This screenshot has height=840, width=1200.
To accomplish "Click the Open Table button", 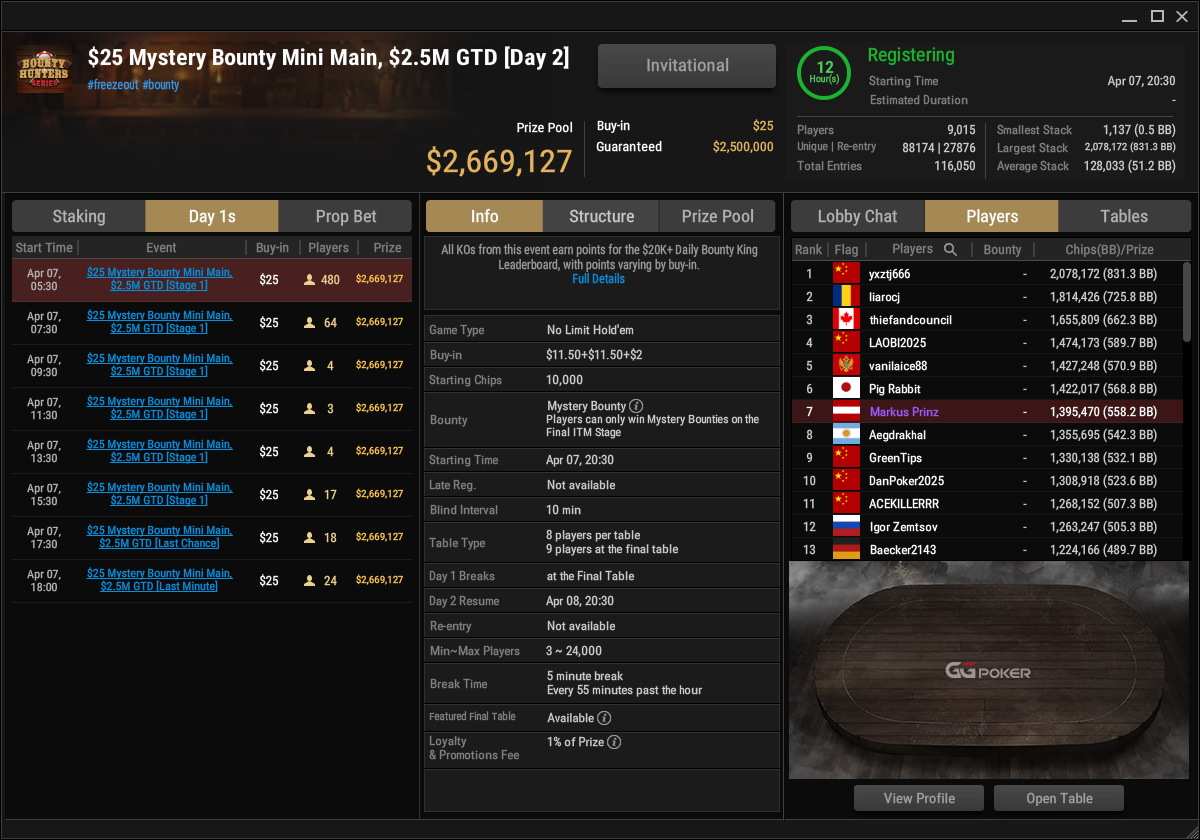I will tap(1059, 798).
